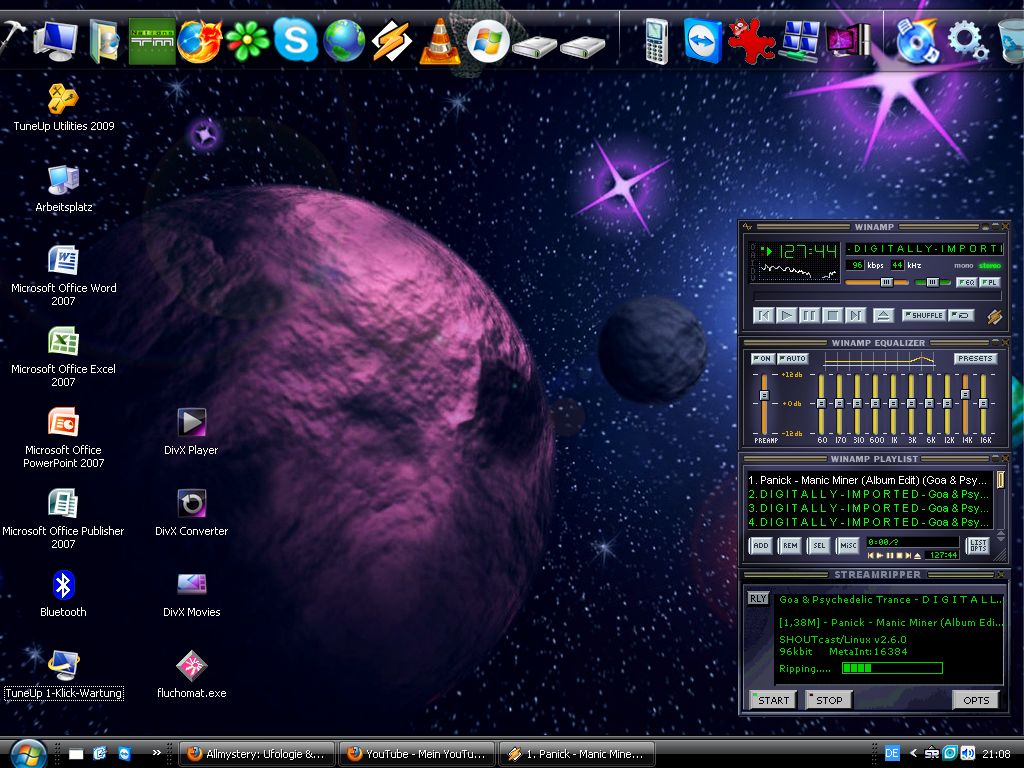The width and height of the screenshot is (1024, 768).
Task: Toggle Winamp PL playlist button
Action: (989, 282)
